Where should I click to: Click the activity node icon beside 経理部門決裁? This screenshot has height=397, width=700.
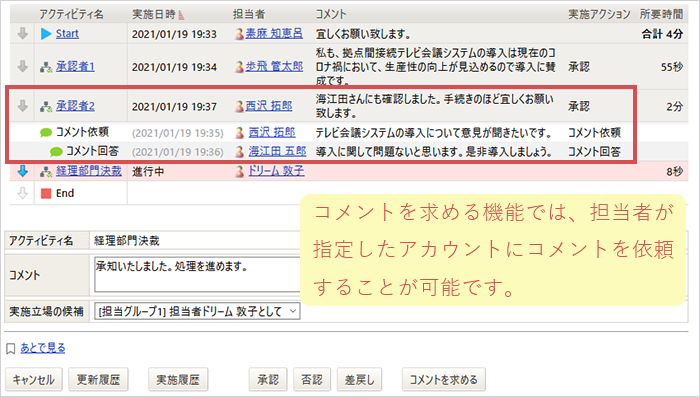click(x=46, y=171)
